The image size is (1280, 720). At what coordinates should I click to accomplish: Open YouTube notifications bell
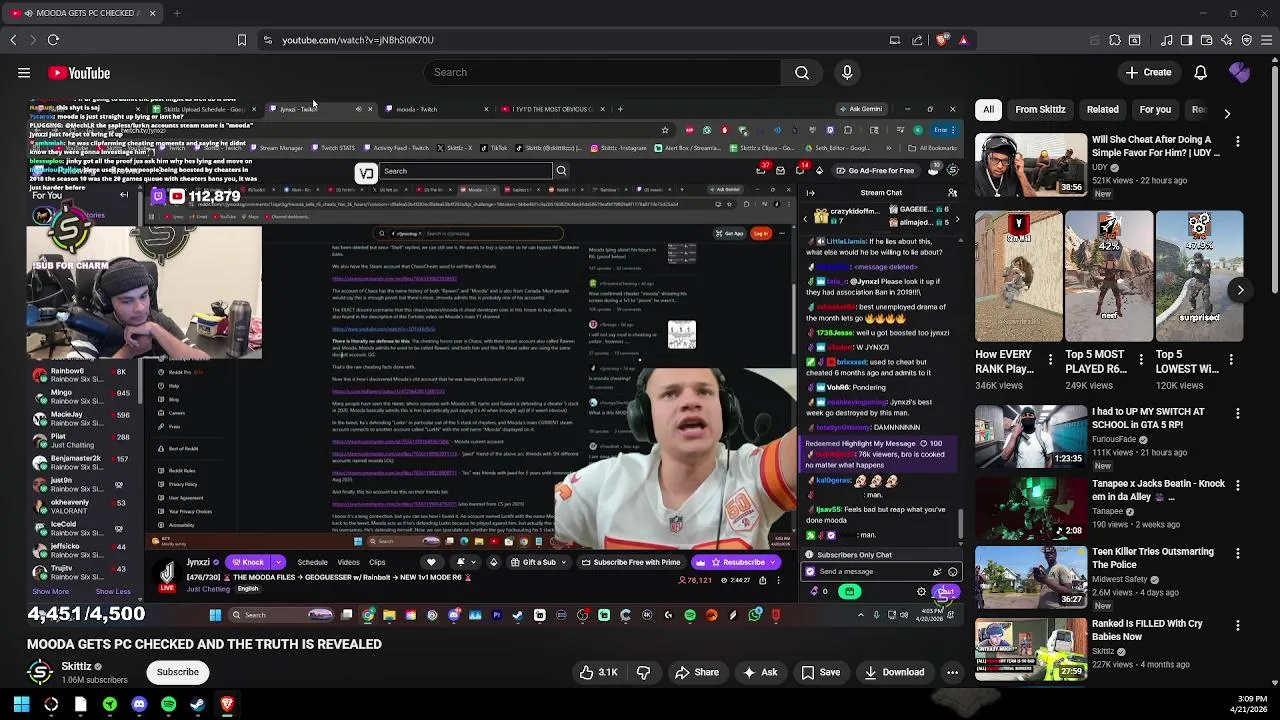point(1200,72)
